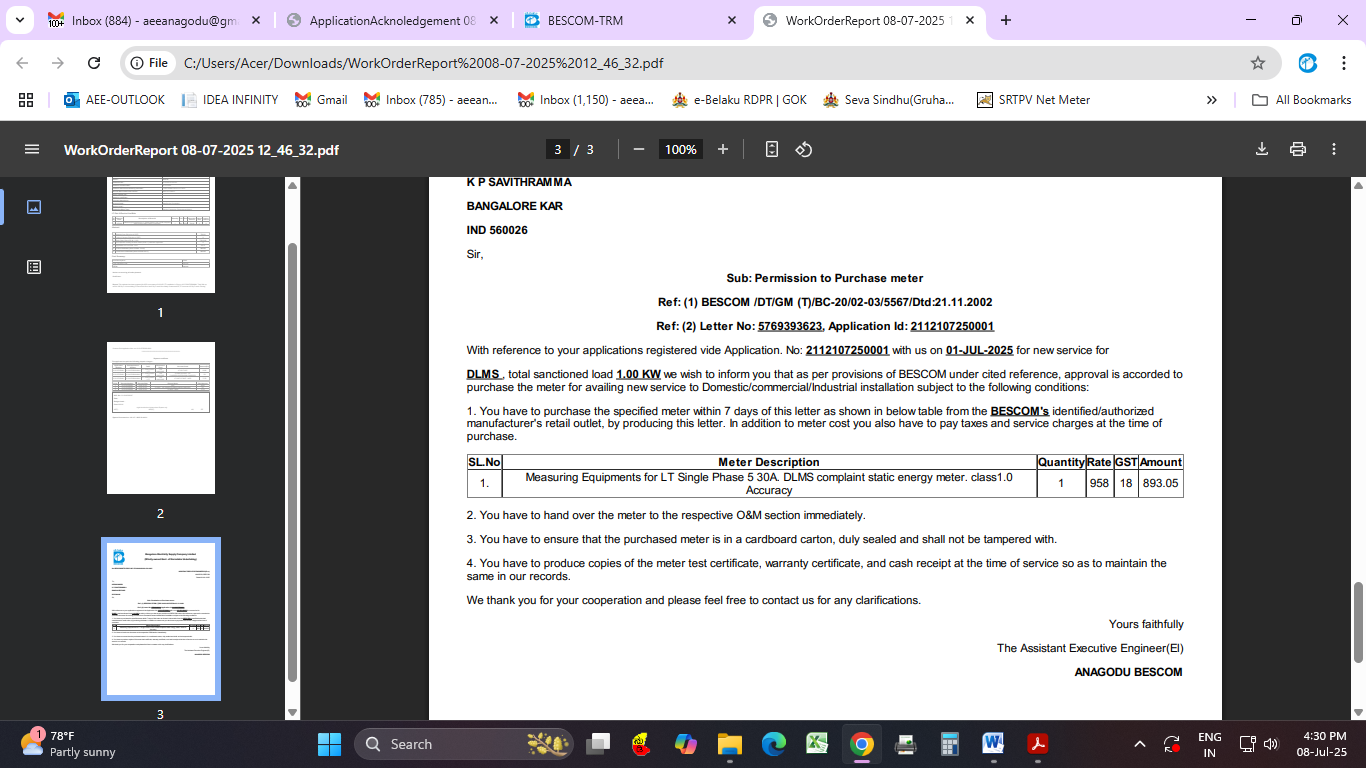The width and height of the screenshot is (1366, 768).
Task: Go back to the previous page
Action: pos(22,63)
